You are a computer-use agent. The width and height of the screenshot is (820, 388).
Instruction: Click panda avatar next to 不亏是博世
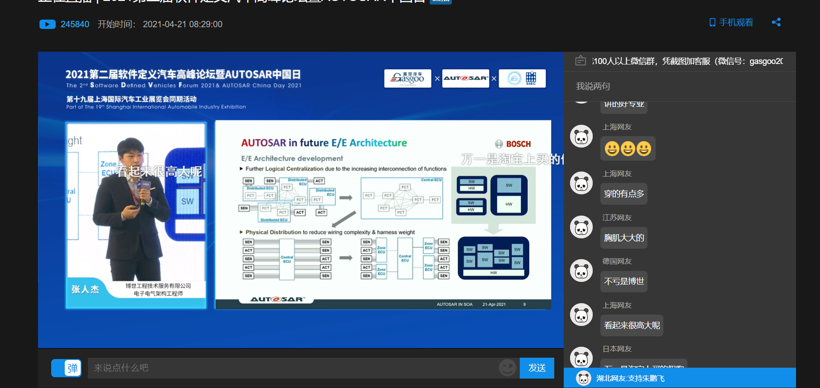tap(581, 270)
